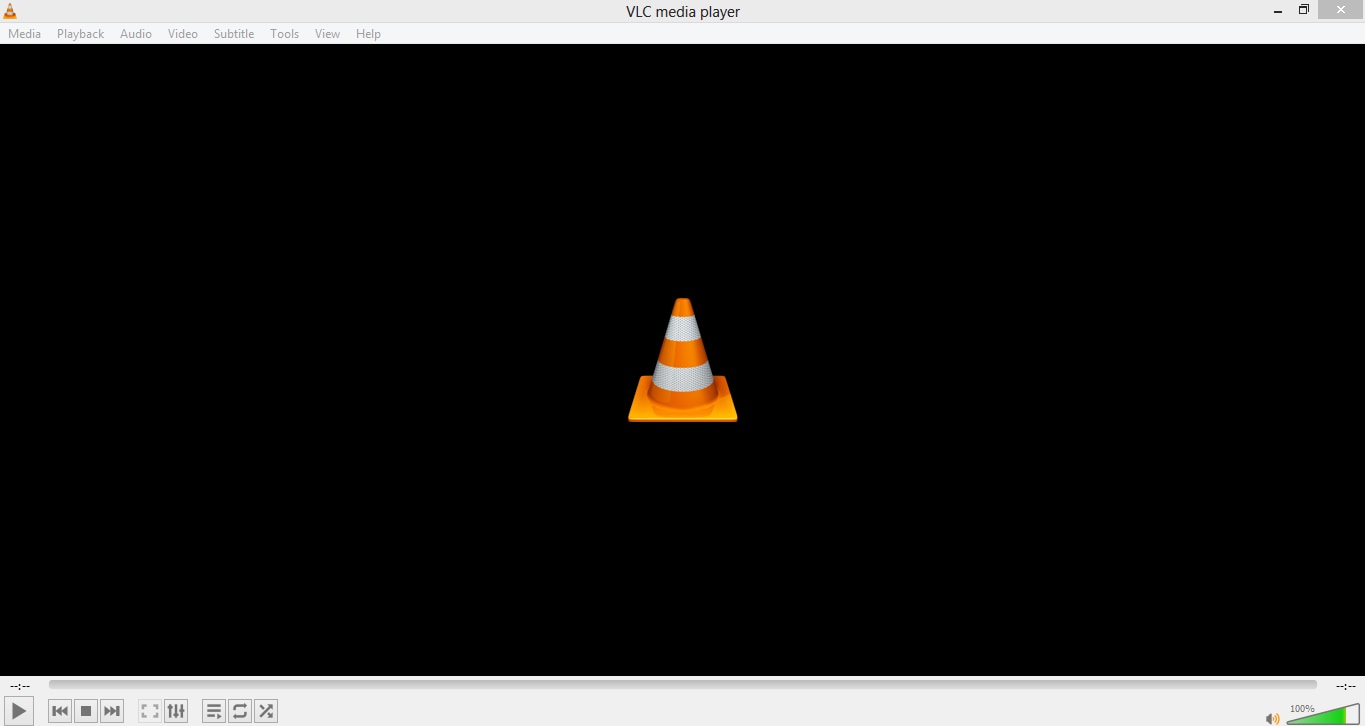Close VLC media player window
The image size is (1365, 726).
(x=1341, y=10)
